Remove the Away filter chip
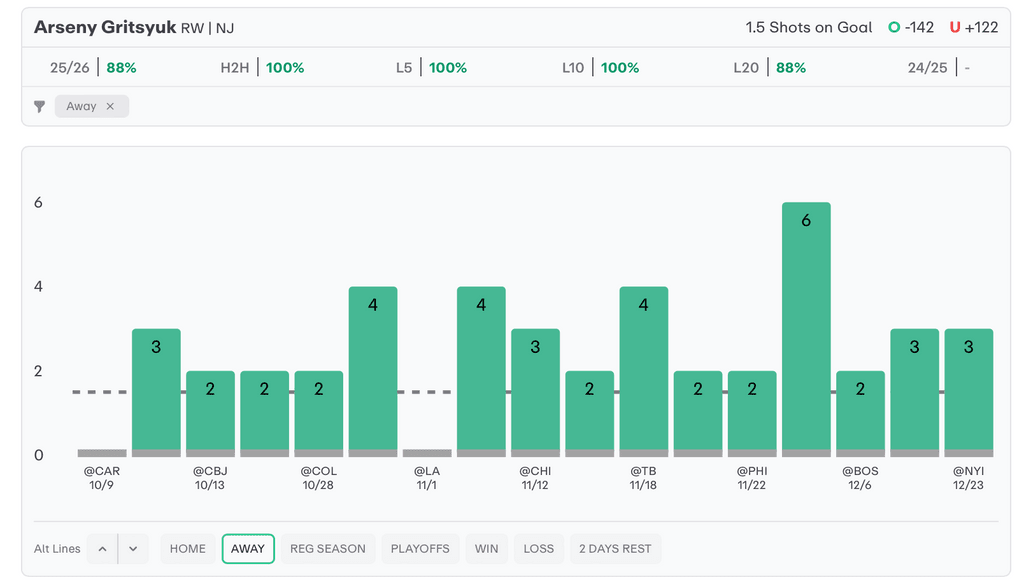 110,106
